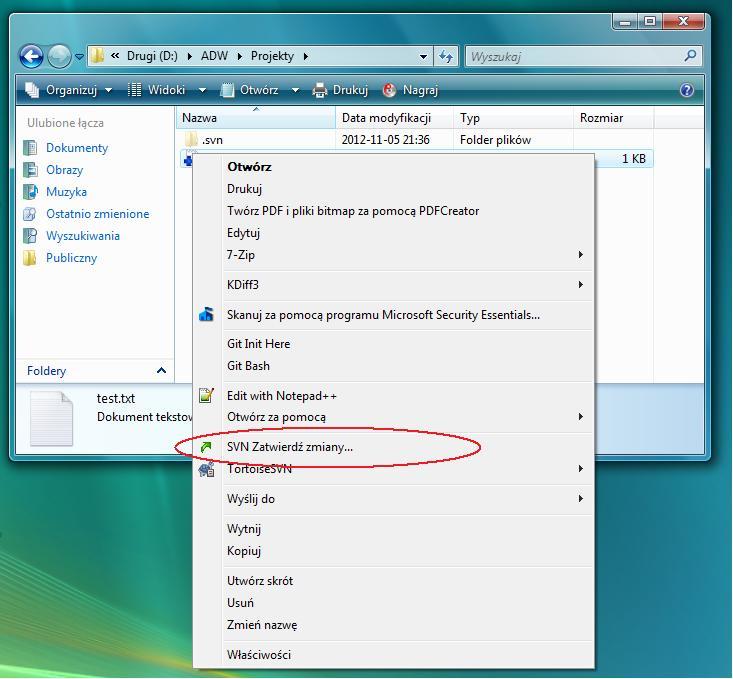Collapse the Foldery panel chevron

click(161, 371)
